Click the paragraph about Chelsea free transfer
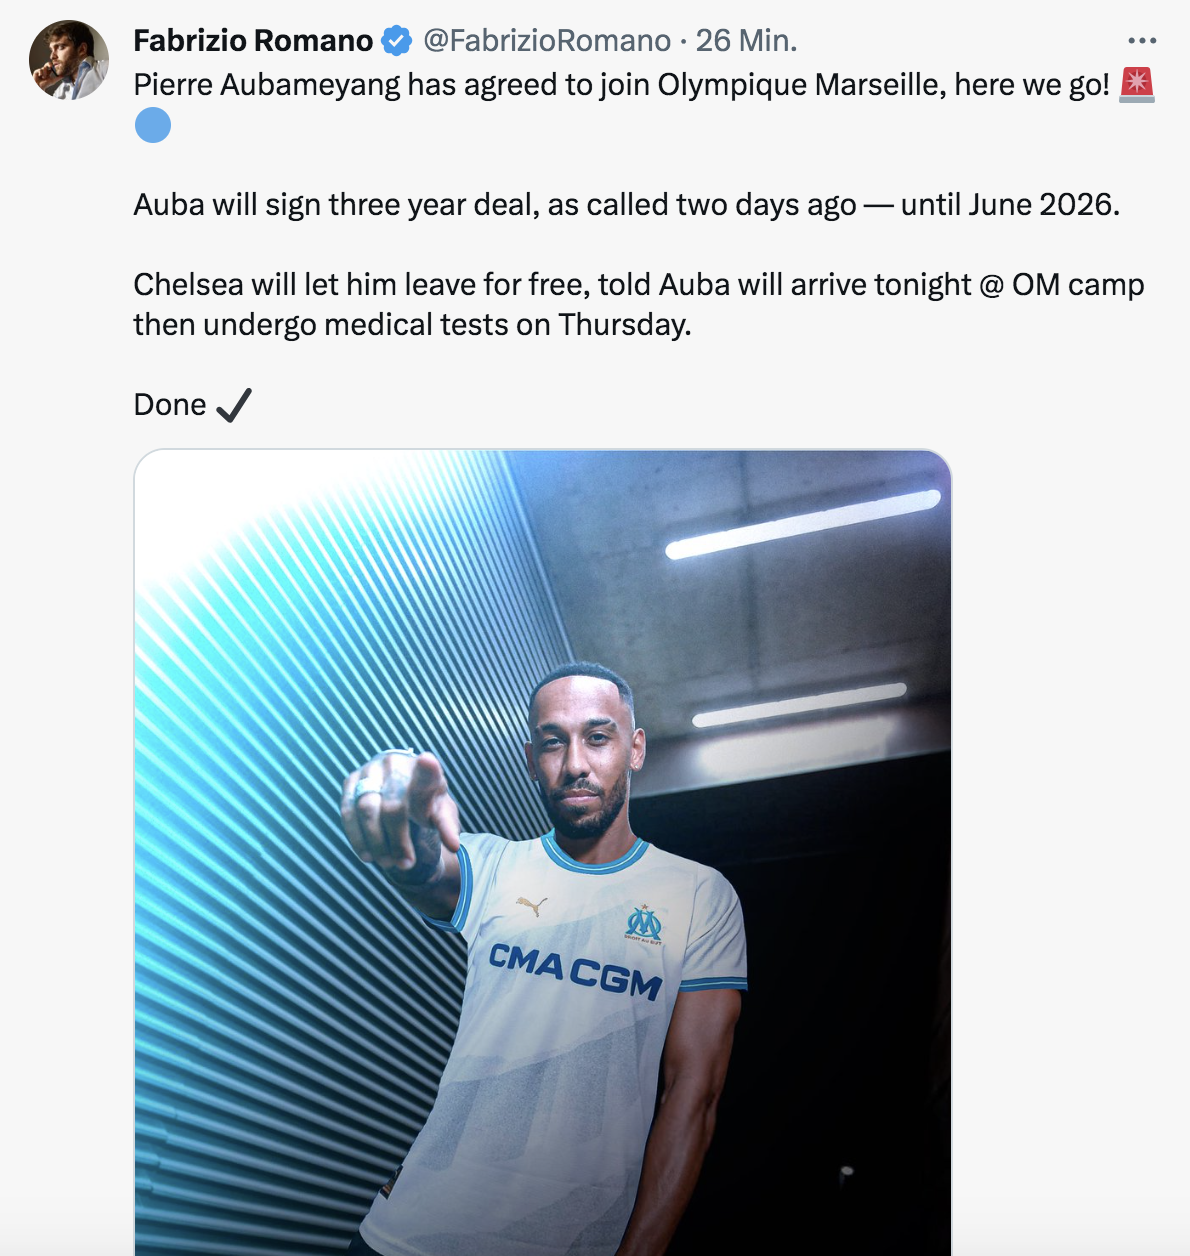 [639, 305]
